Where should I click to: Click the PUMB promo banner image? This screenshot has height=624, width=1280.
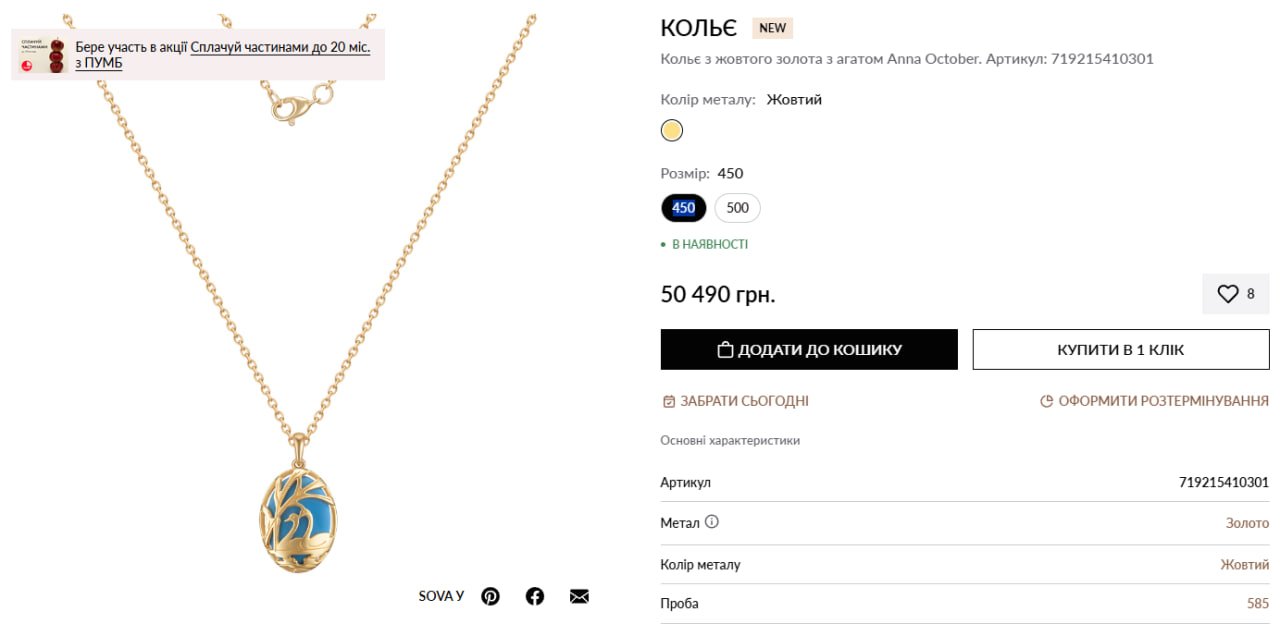[42, 55]
